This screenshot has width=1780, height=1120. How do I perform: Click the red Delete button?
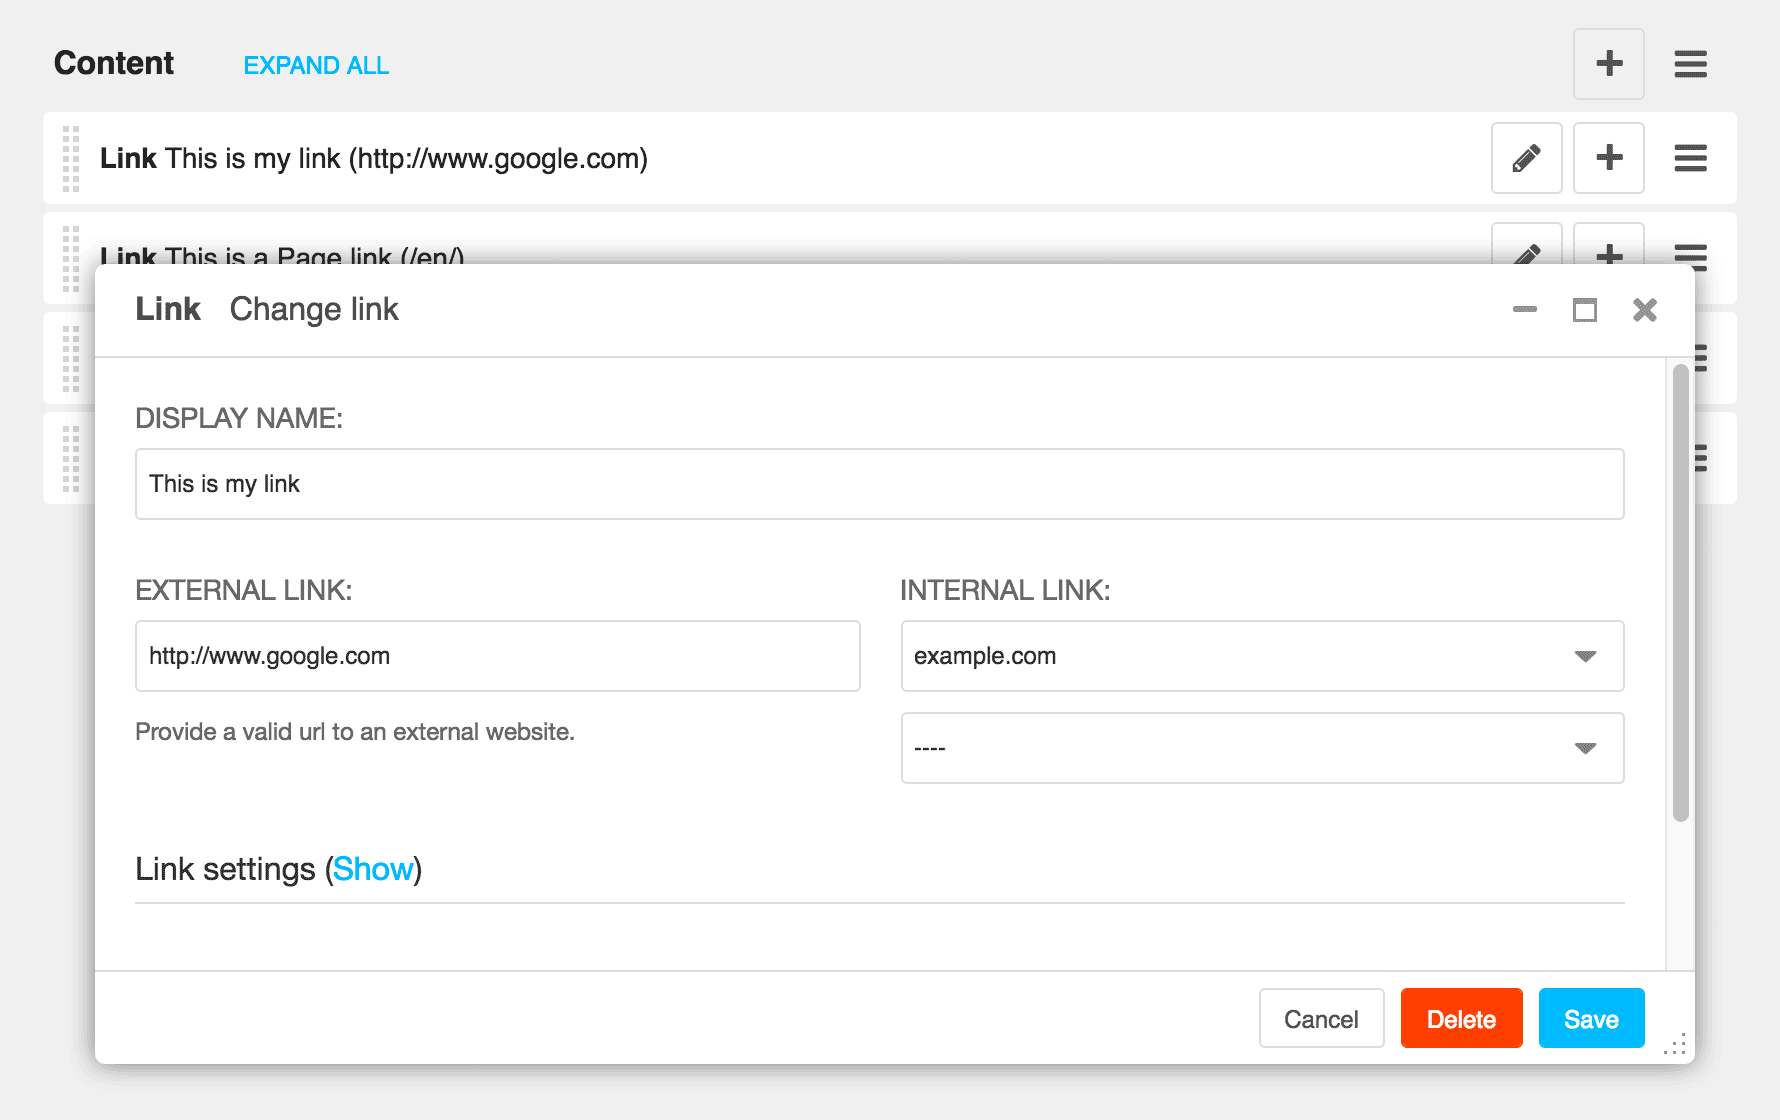pyautogui.click(x=1461, y=1019)
